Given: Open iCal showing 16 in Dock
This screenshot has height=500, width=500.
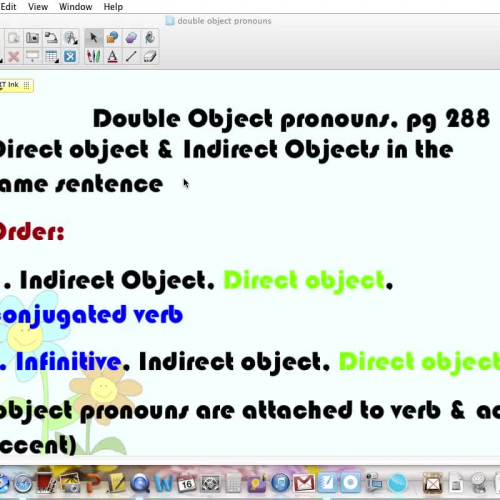Looking at the screenshot, I should click(x=187, y=483).
